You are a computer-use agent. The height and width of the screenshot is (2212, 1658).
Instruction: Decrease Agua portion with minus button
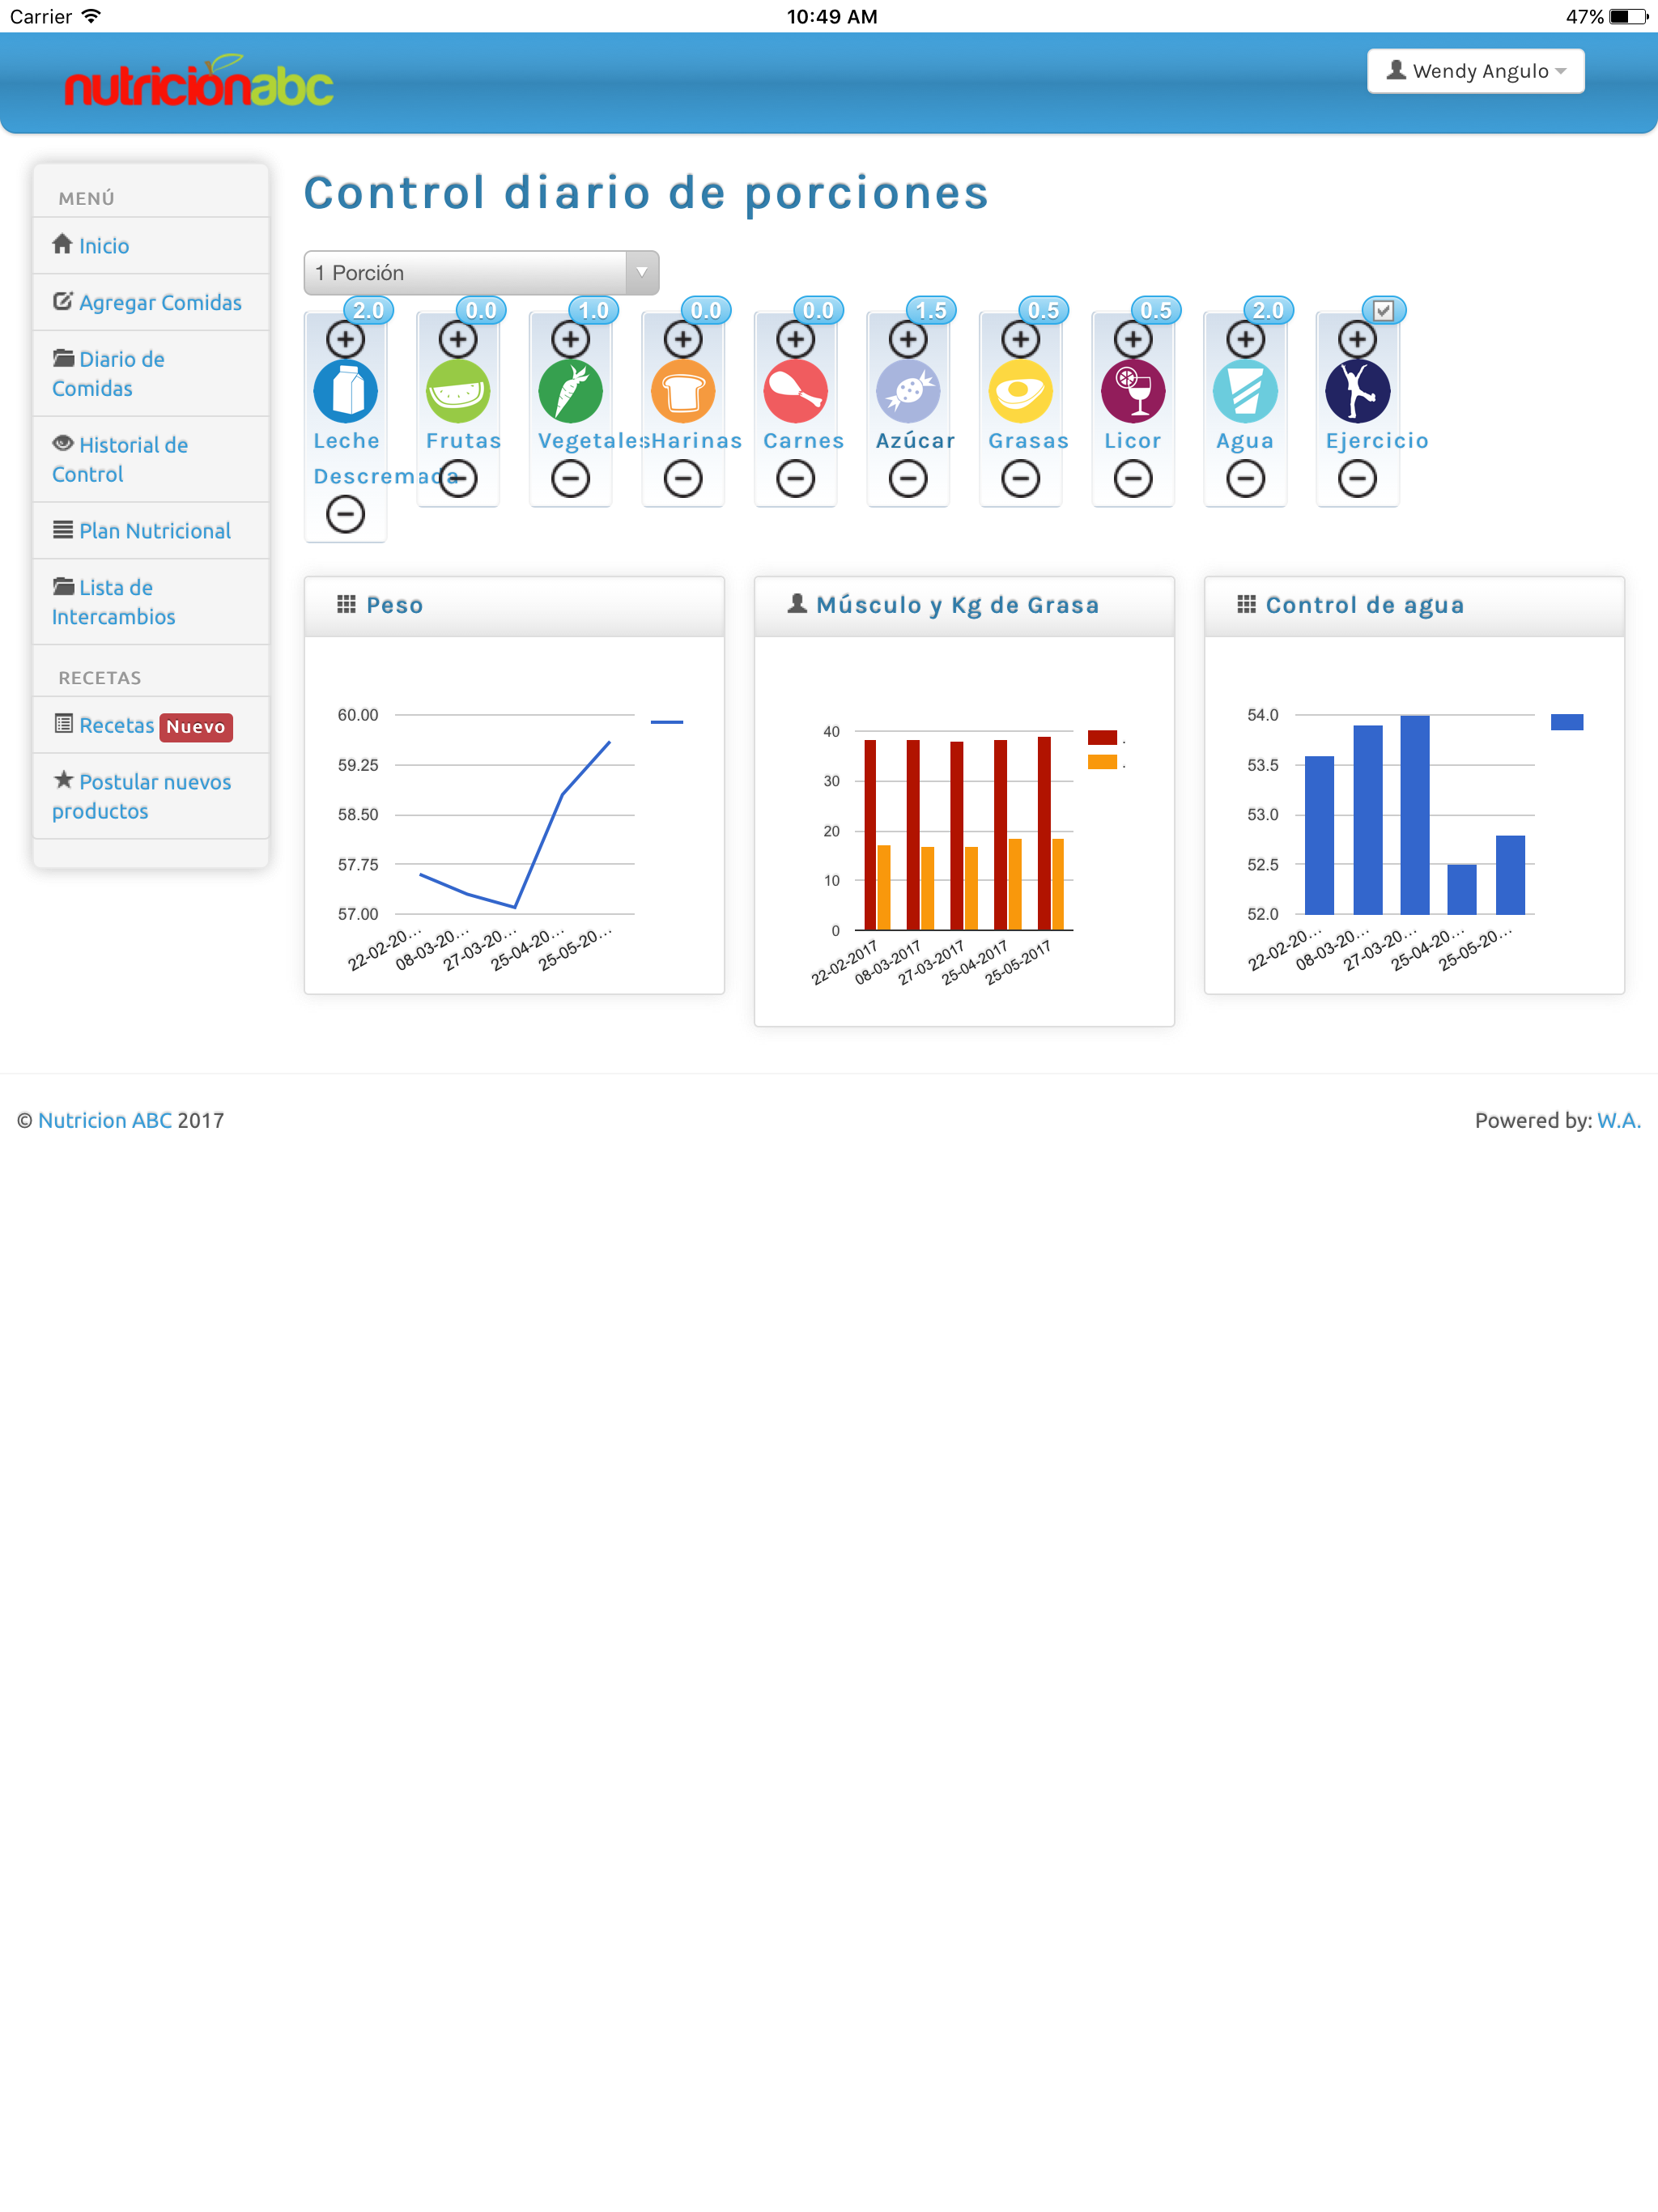pyautogui.click(x=1245, y=479)
